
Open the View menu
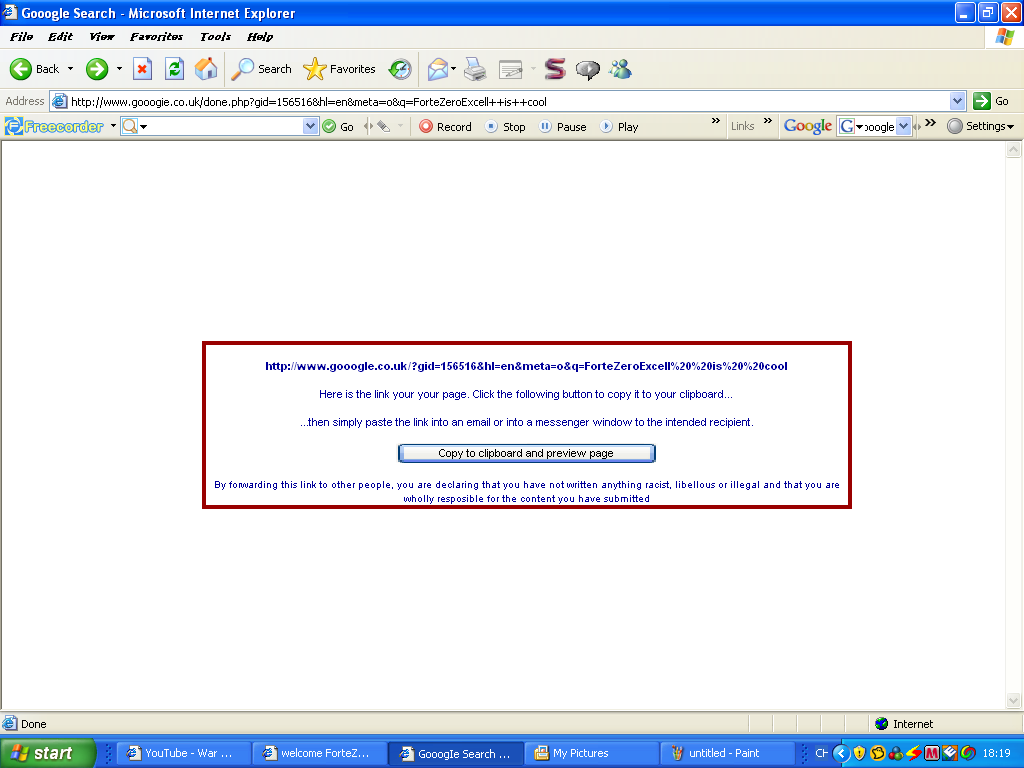(x=101, y=37)
